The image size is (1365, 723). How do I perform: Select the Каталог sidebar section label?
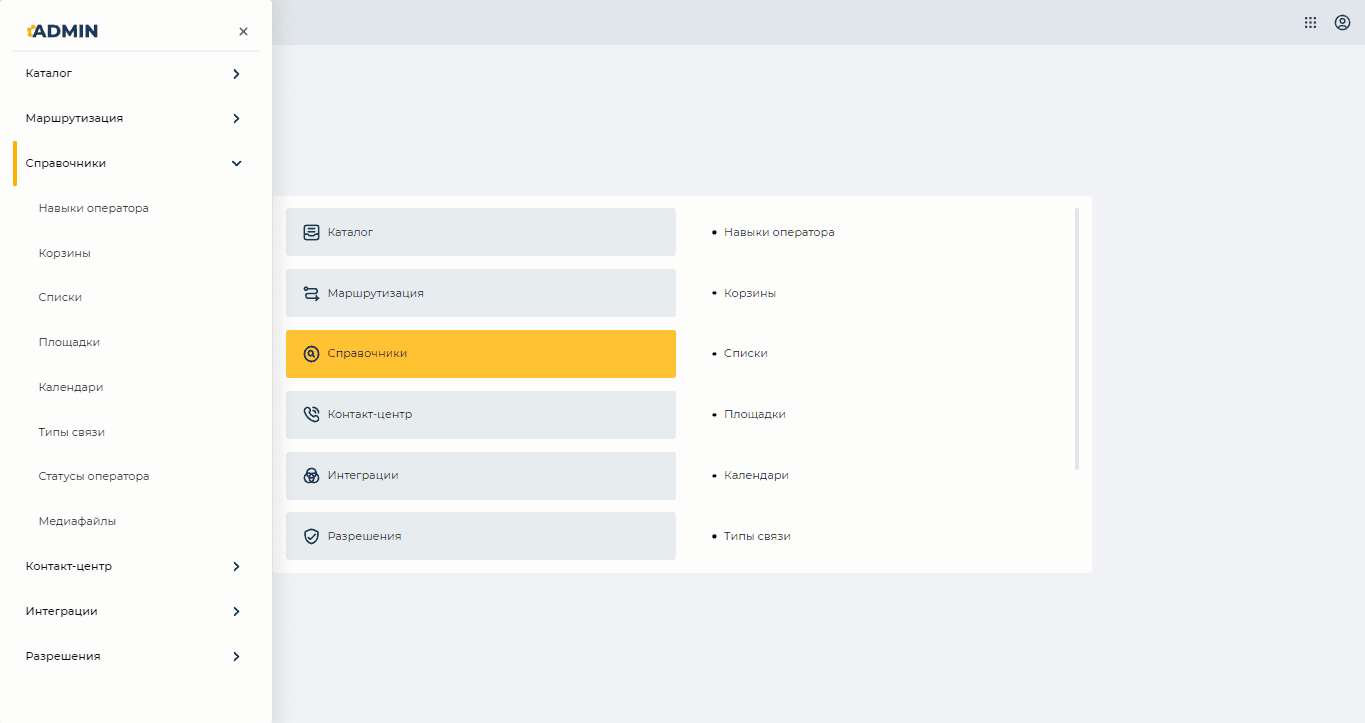click(x=49, y=73)
